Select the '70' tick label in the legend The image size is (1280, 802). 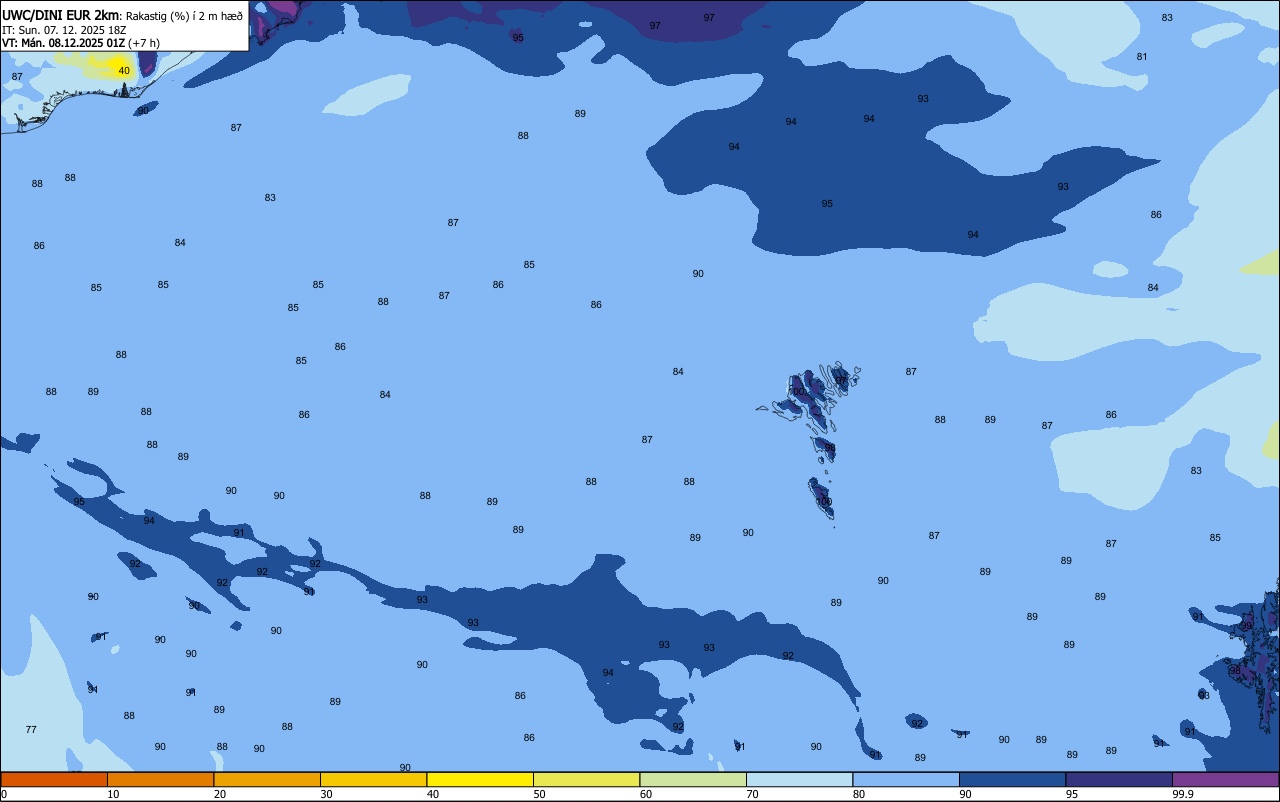pyautogui.click(x=752, y=794)
